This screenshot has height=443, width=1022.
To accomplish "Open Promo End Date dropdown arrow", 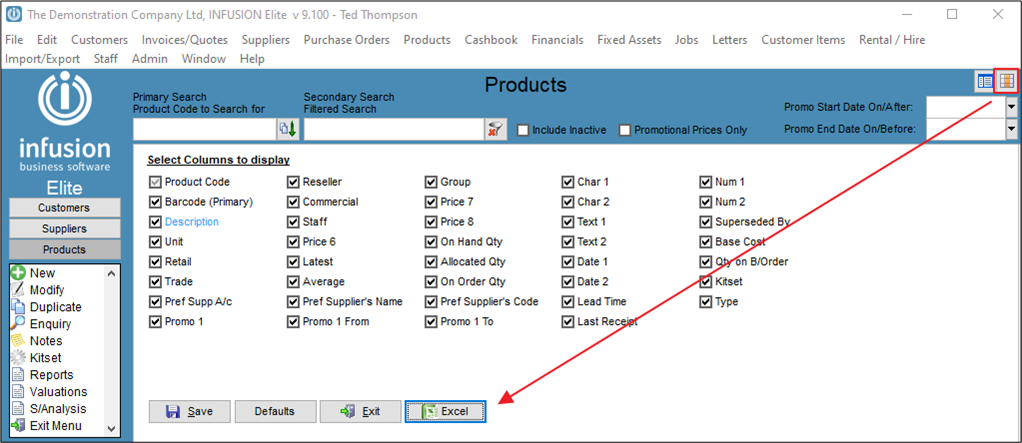I will click(x=1012, y=129).
